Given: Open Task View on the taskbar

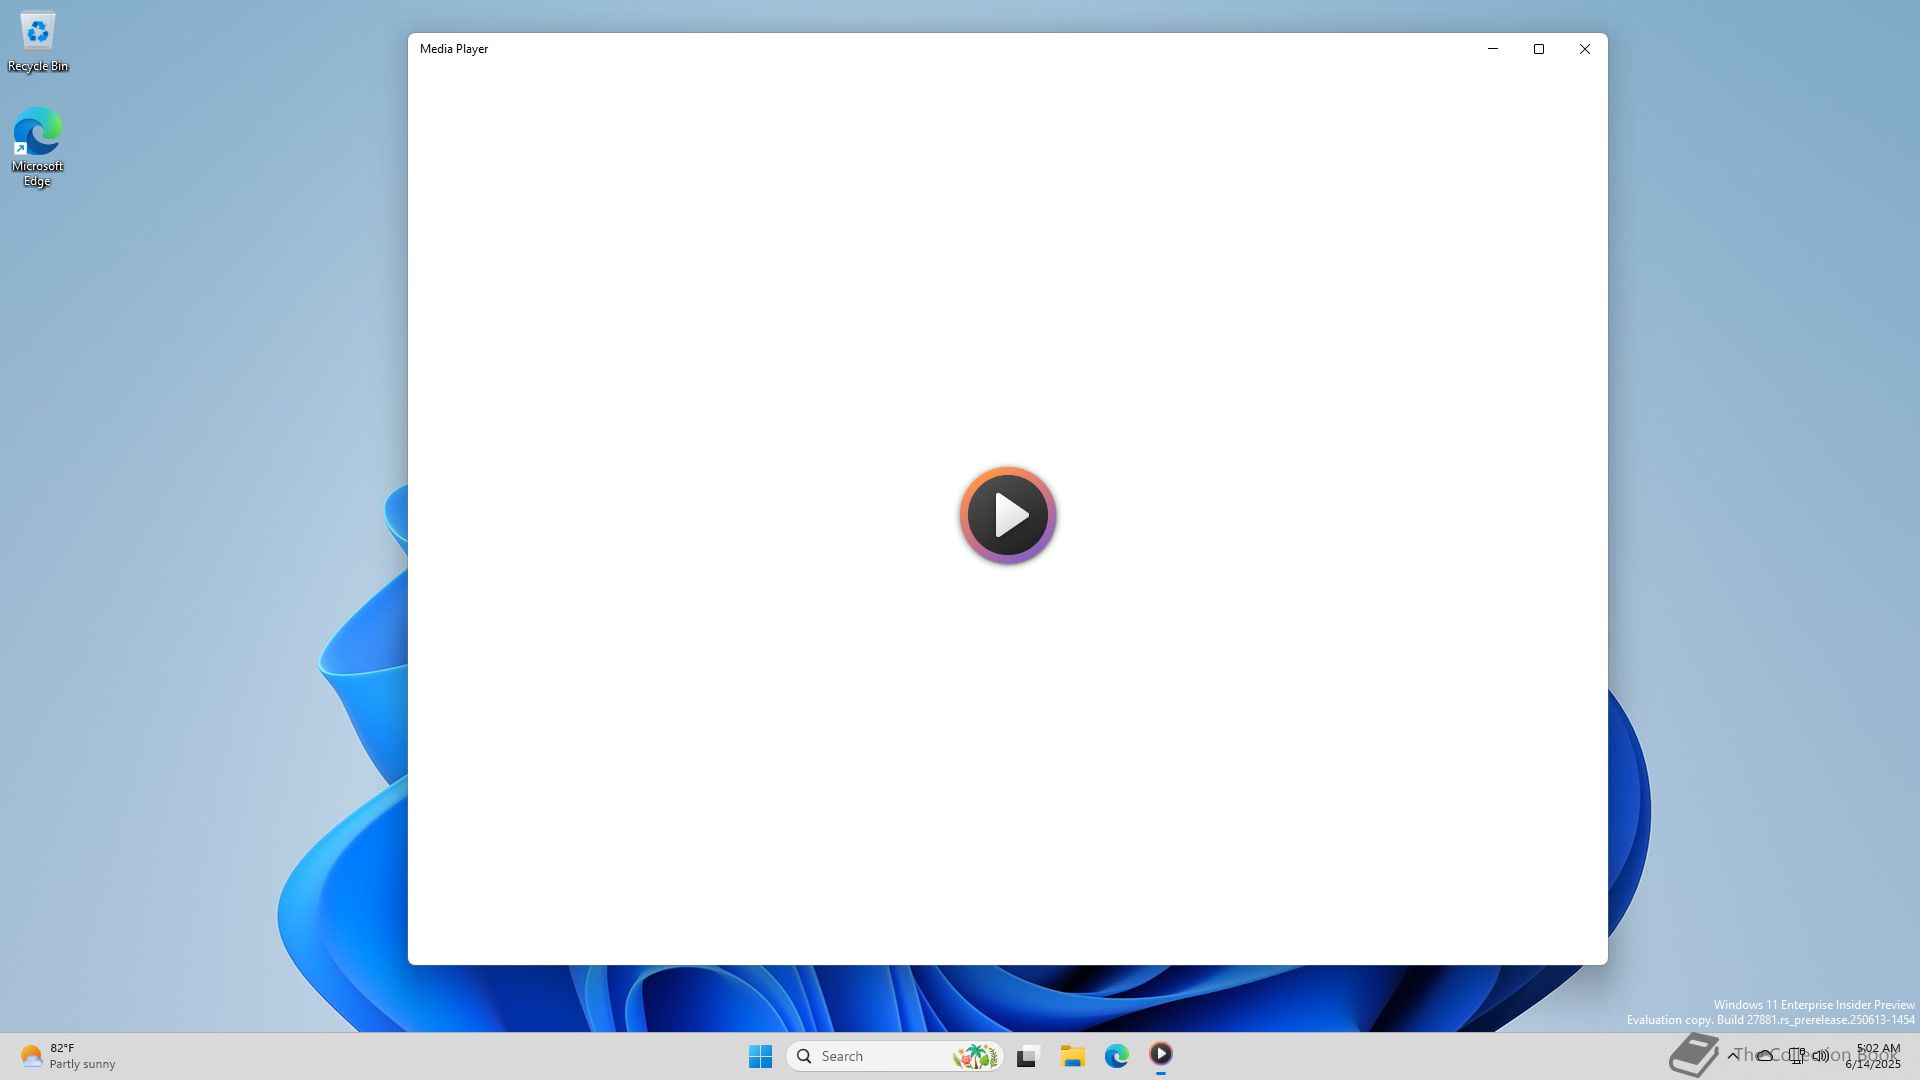Looking at the screenshot, I should [x=1027, y=1056].
